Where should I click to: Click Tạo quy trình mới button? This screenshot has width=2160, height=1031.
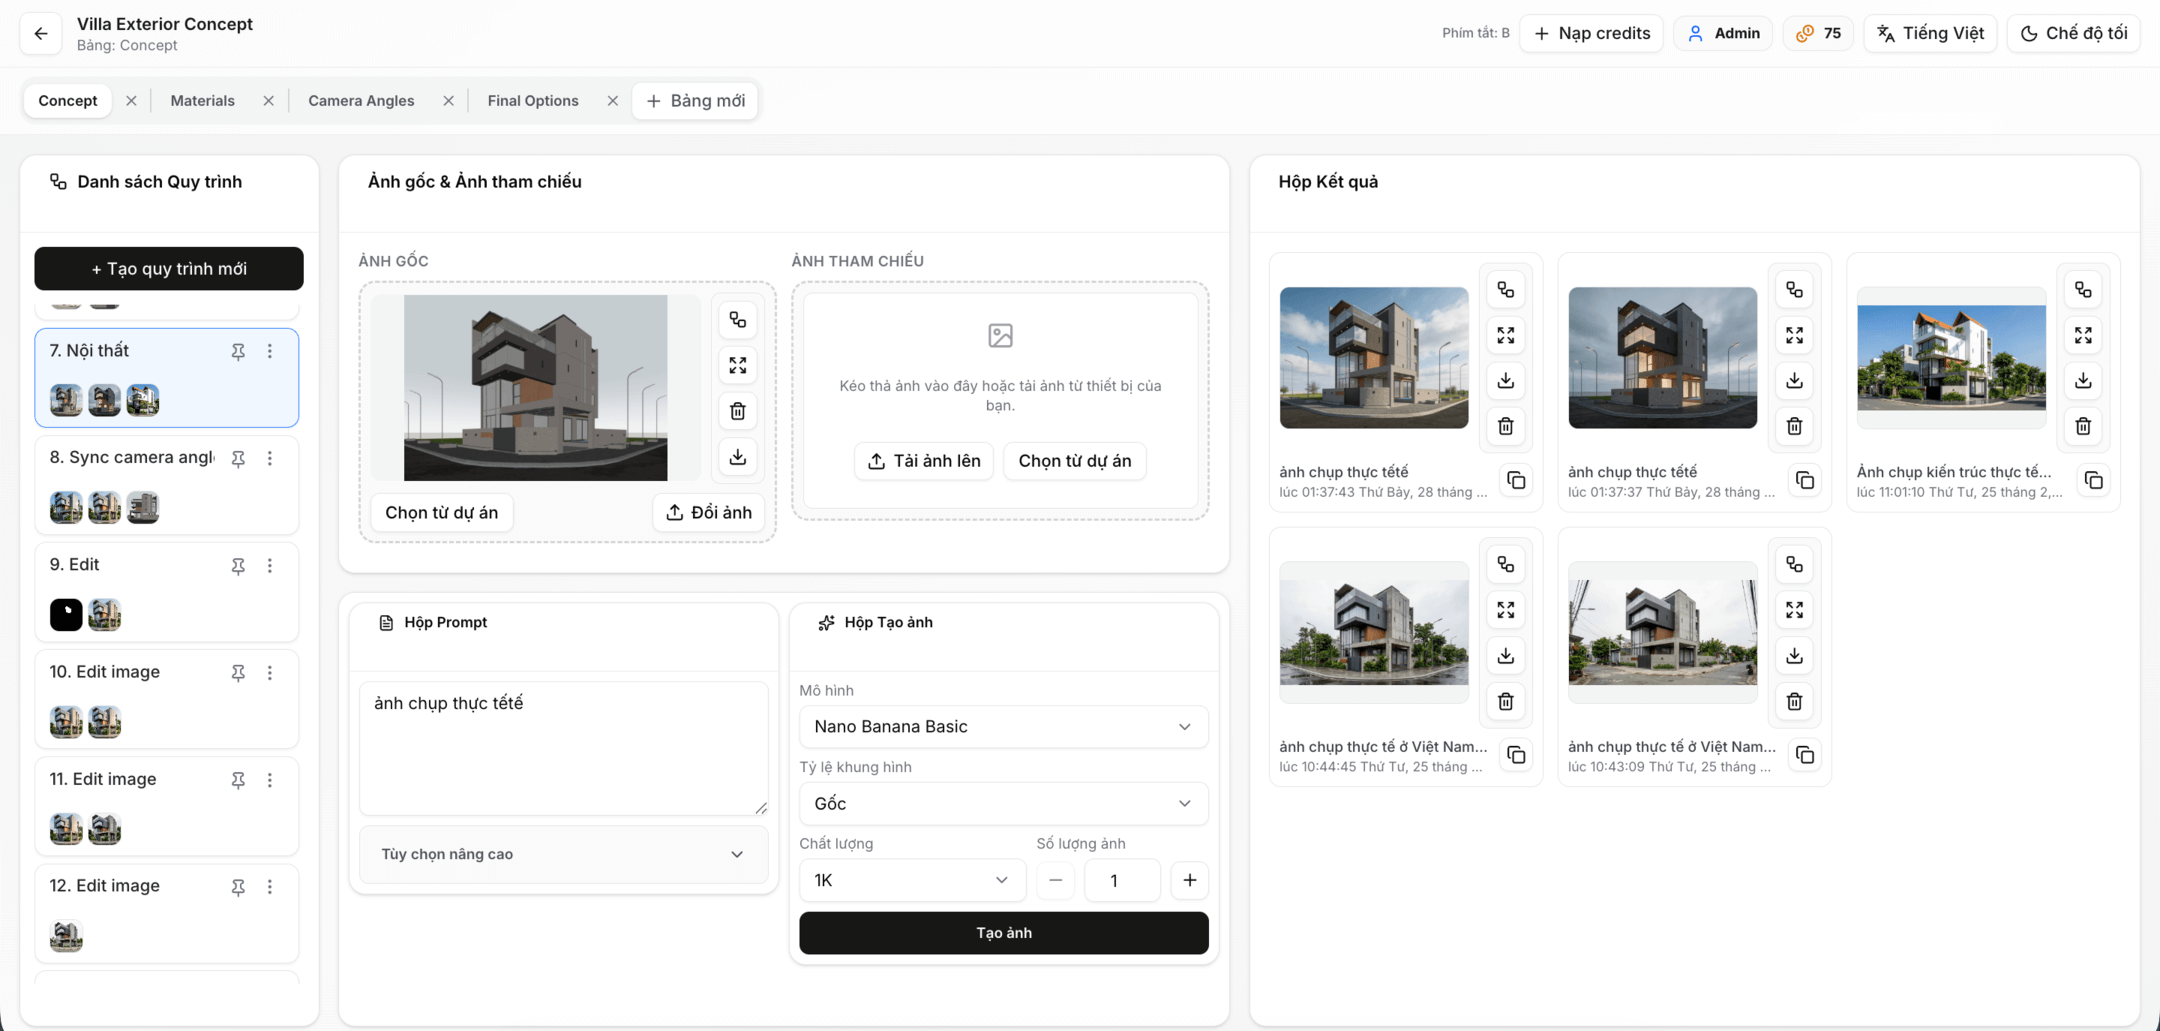169,269
